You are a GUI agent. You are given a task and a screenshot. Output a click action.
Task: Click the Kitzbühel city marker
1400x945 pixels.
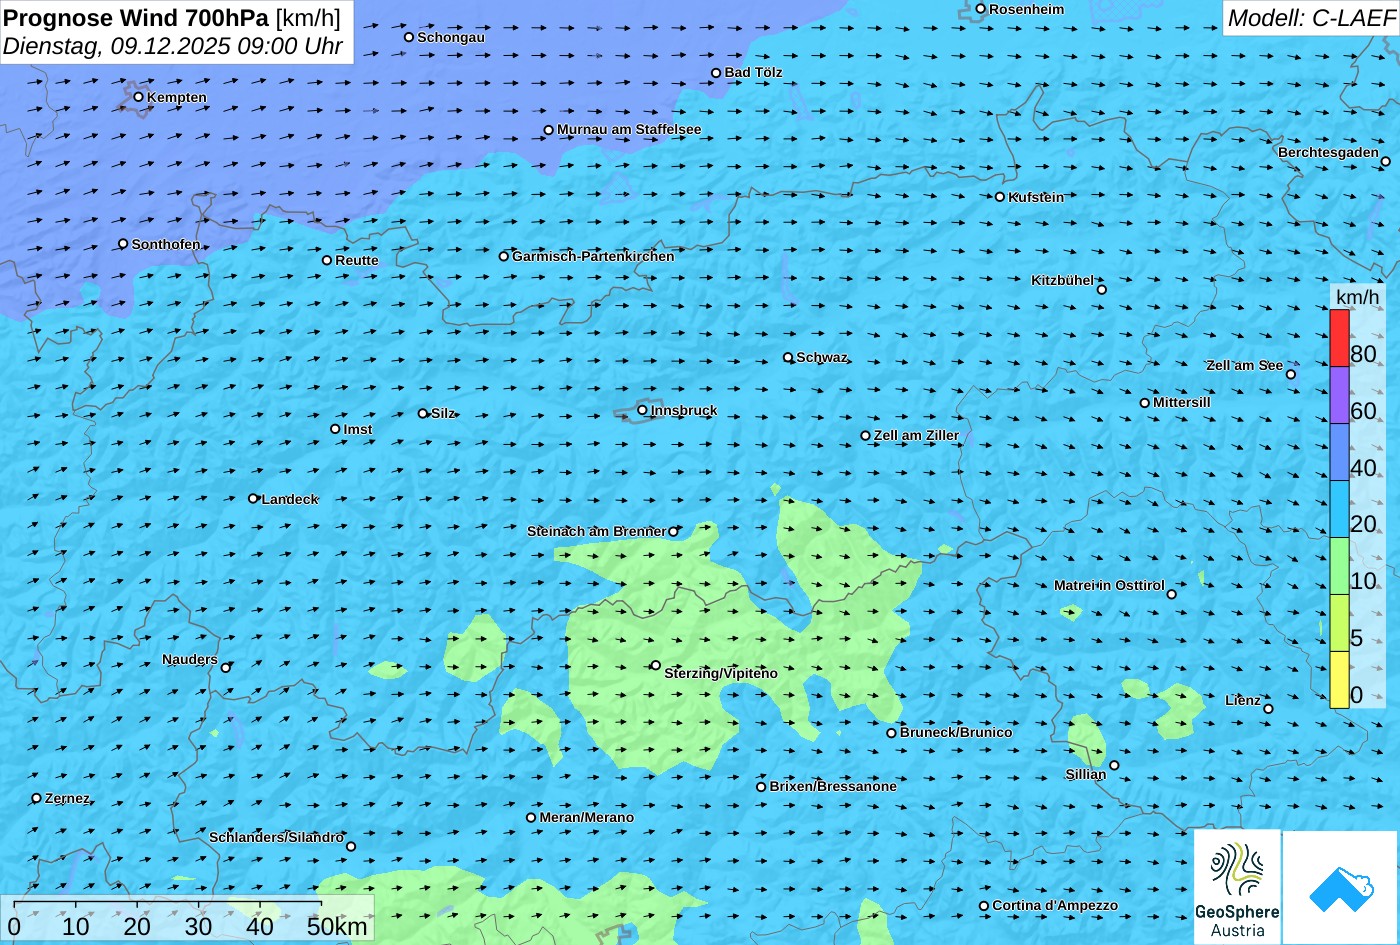coord(1102,290)
